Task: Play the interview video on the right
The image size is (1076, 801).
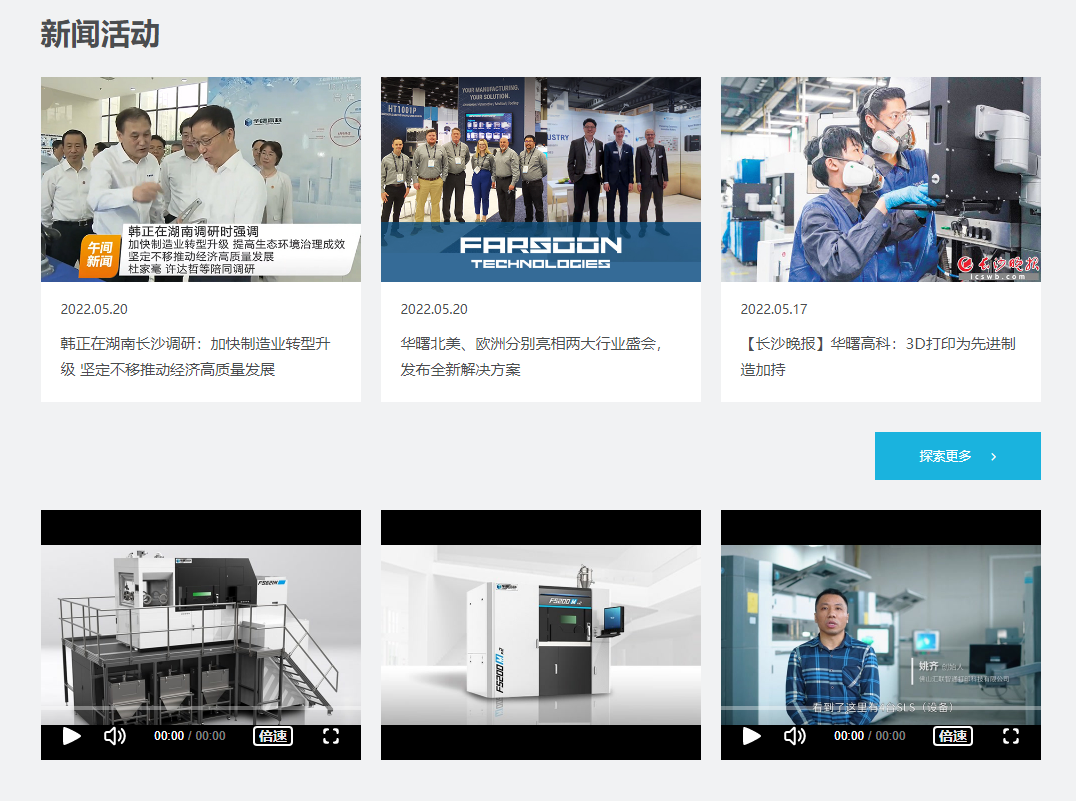Action: pos(751,736)
